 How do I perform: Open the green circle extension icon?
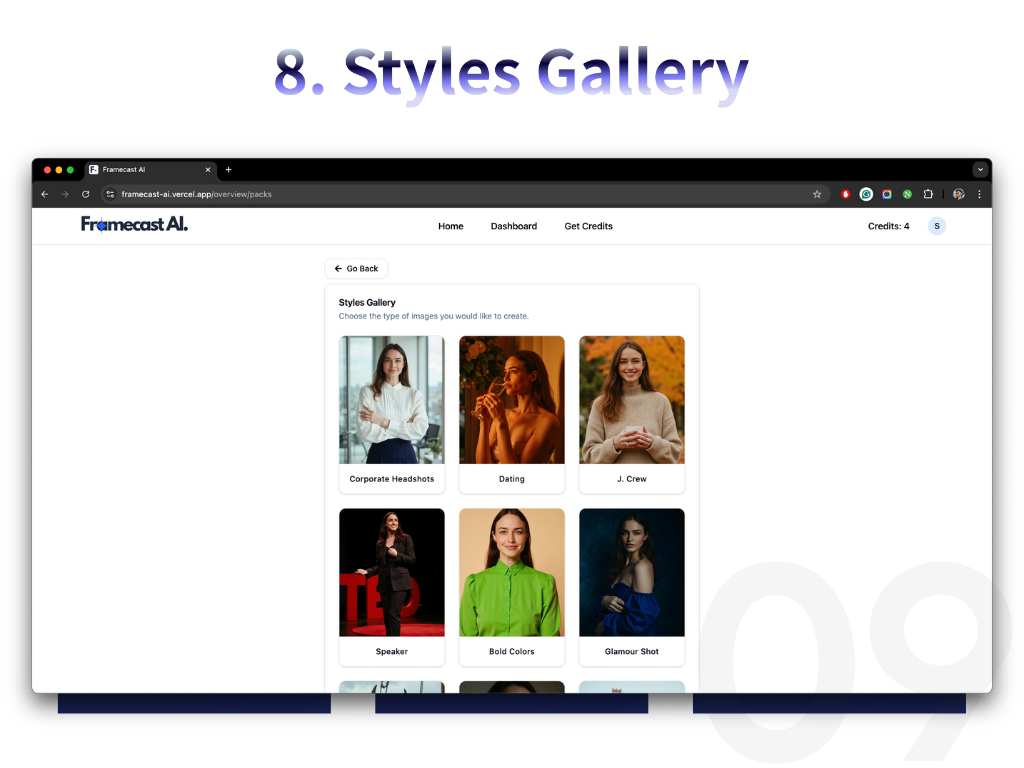coord(907,194)
